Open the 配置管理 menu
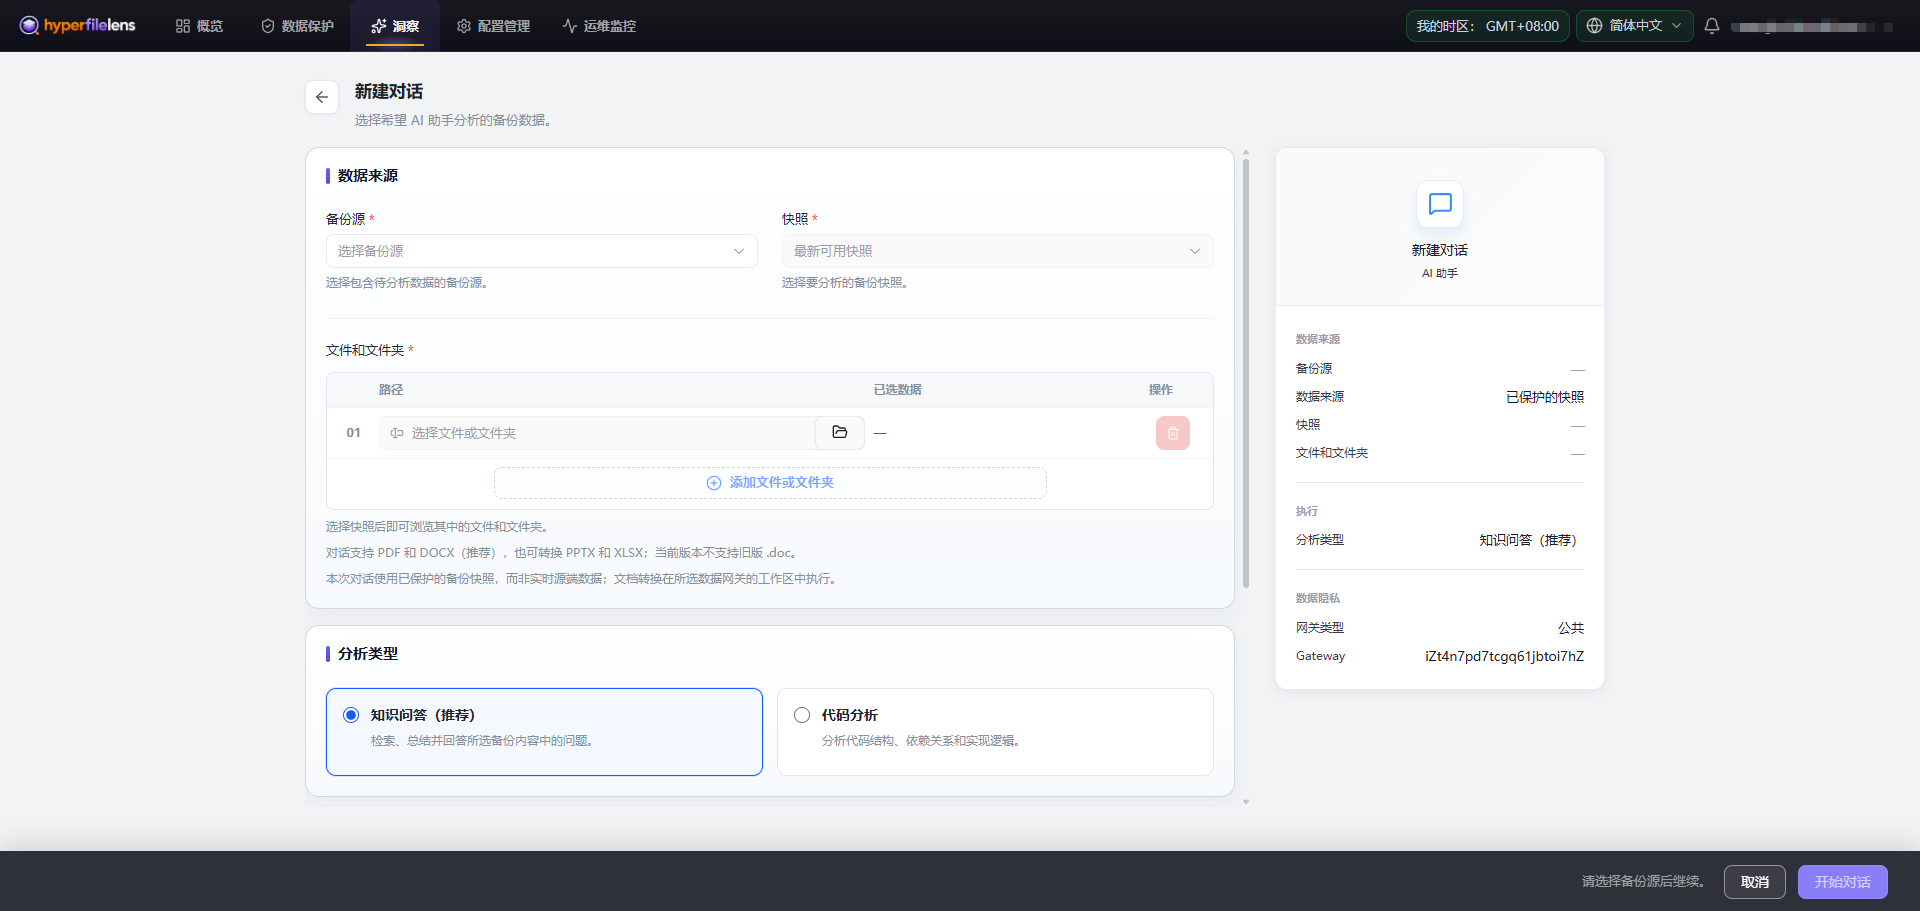The image size is (1920, 911). click(493, 26)
